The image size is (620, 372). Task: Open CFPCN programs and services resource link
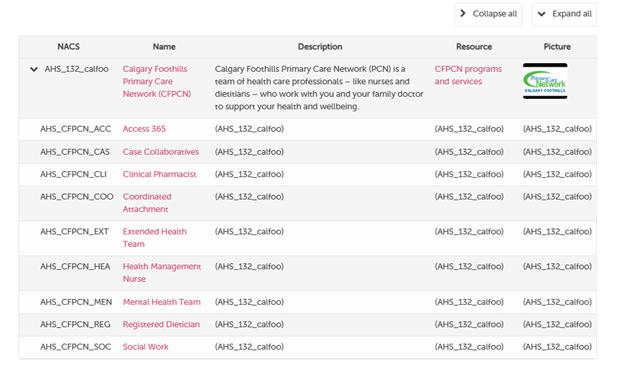[468, 75]
